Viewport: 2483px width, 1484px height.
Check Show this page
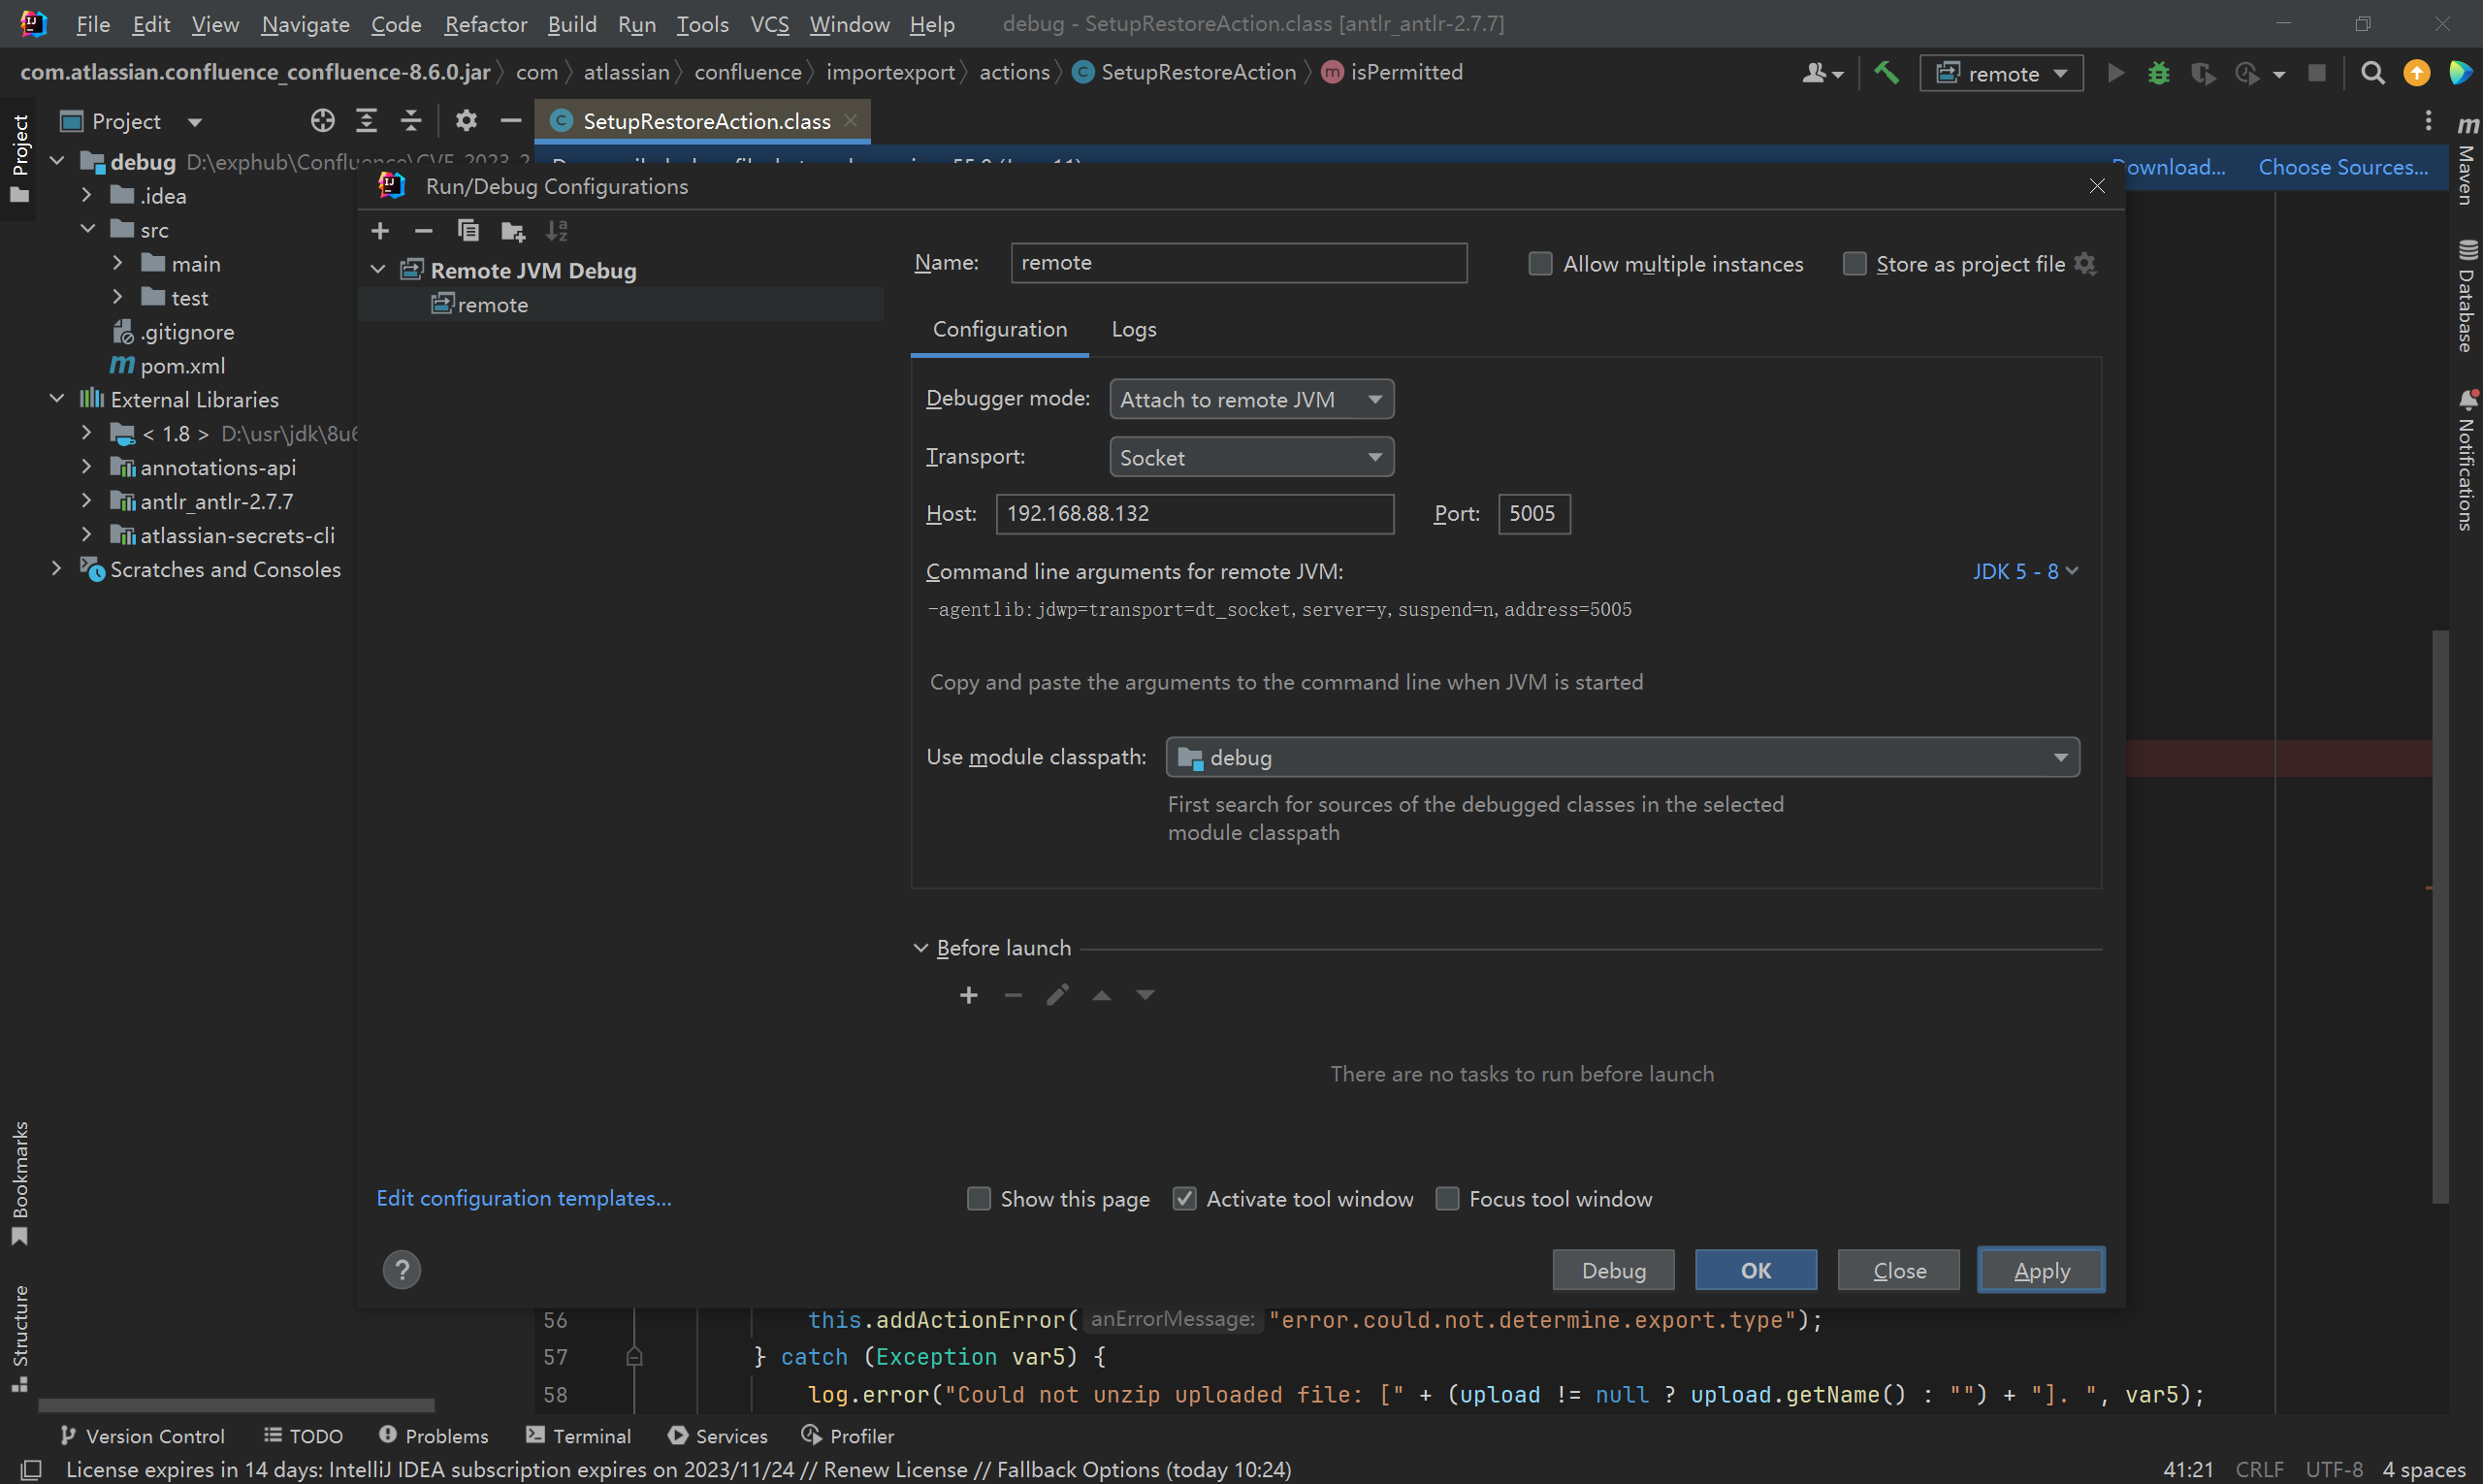click(978, 1198)
